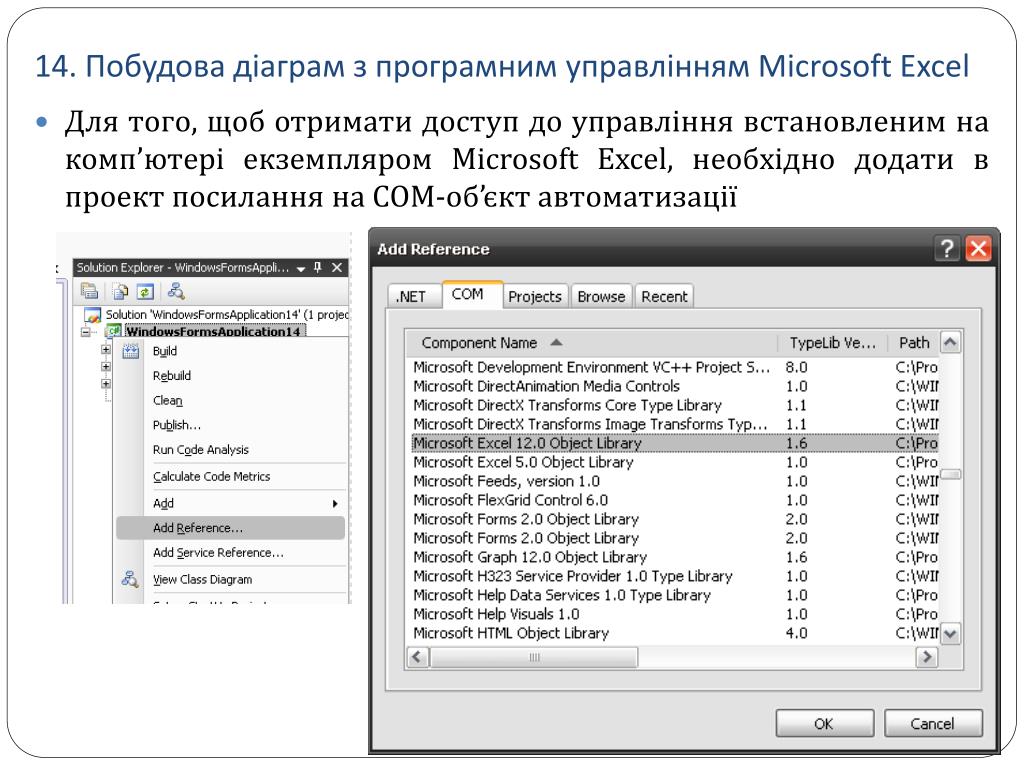Click the vertical scrollbar up arrow

pos(951,342)
